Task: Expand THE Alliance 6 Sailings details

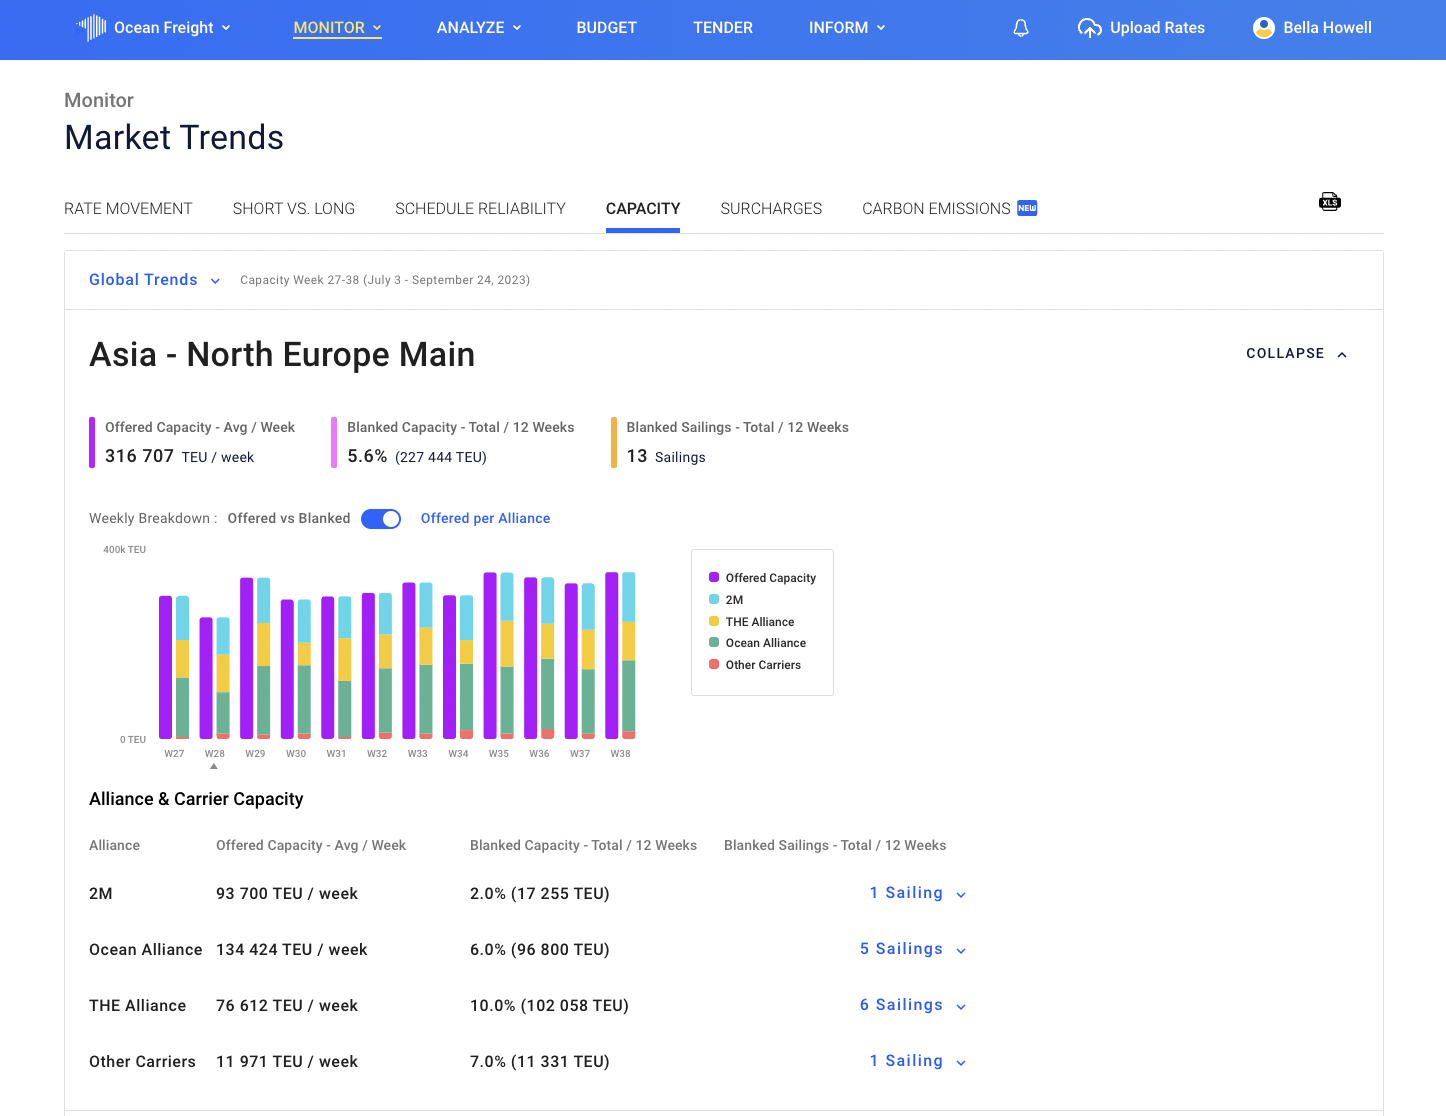Action: (x=912, y=1005)
